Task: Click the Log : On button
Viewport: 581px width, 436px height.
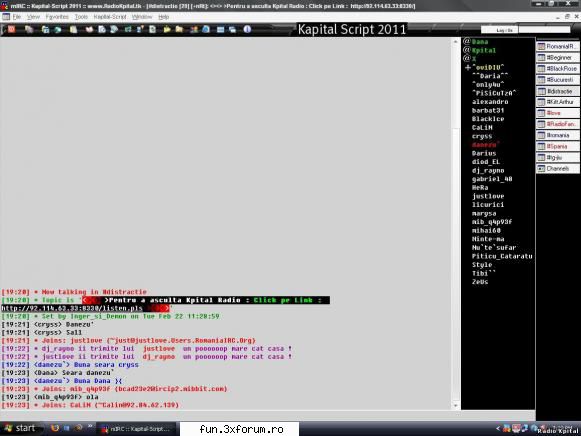Action: pyautogui.click(x=499, y=30)
